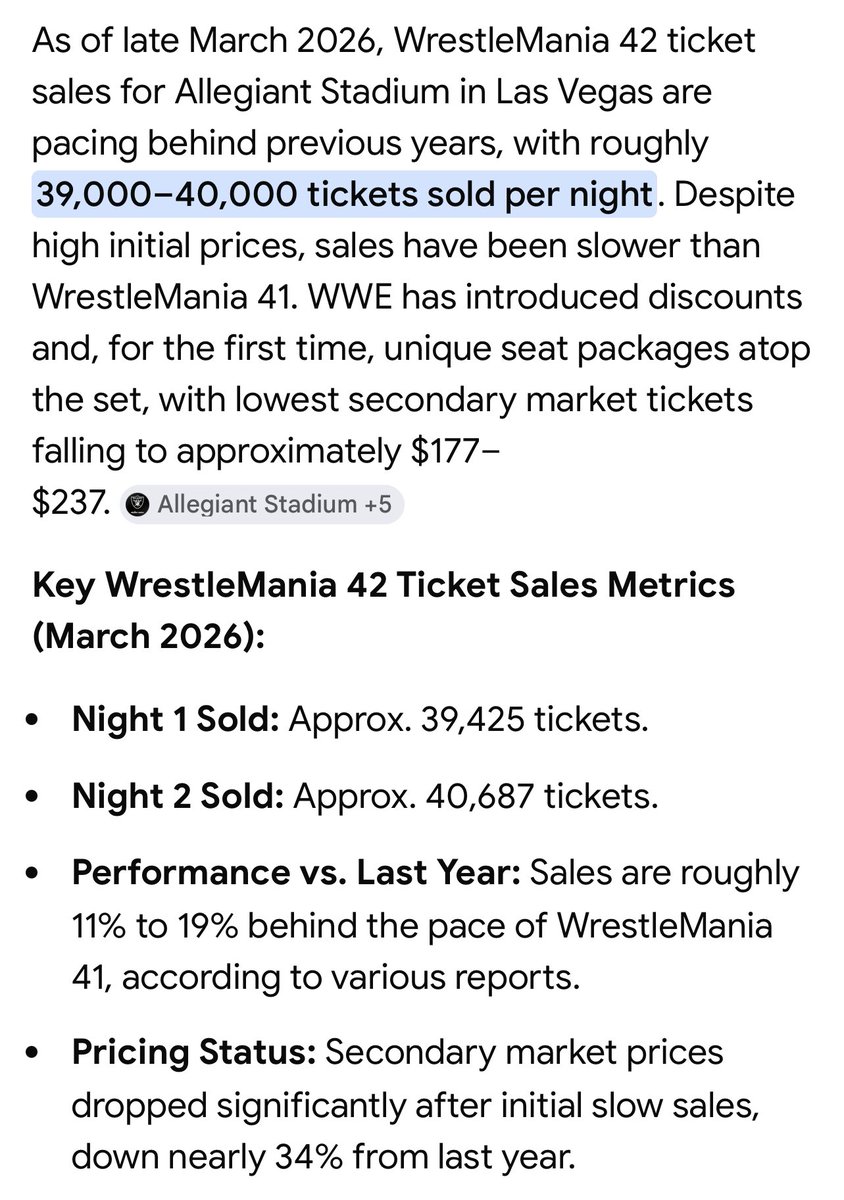The height and width of the screenshot is (1200, 844).
Task: Click the "Pricing Status:" bold label
Action: [x=194, y=1052]
